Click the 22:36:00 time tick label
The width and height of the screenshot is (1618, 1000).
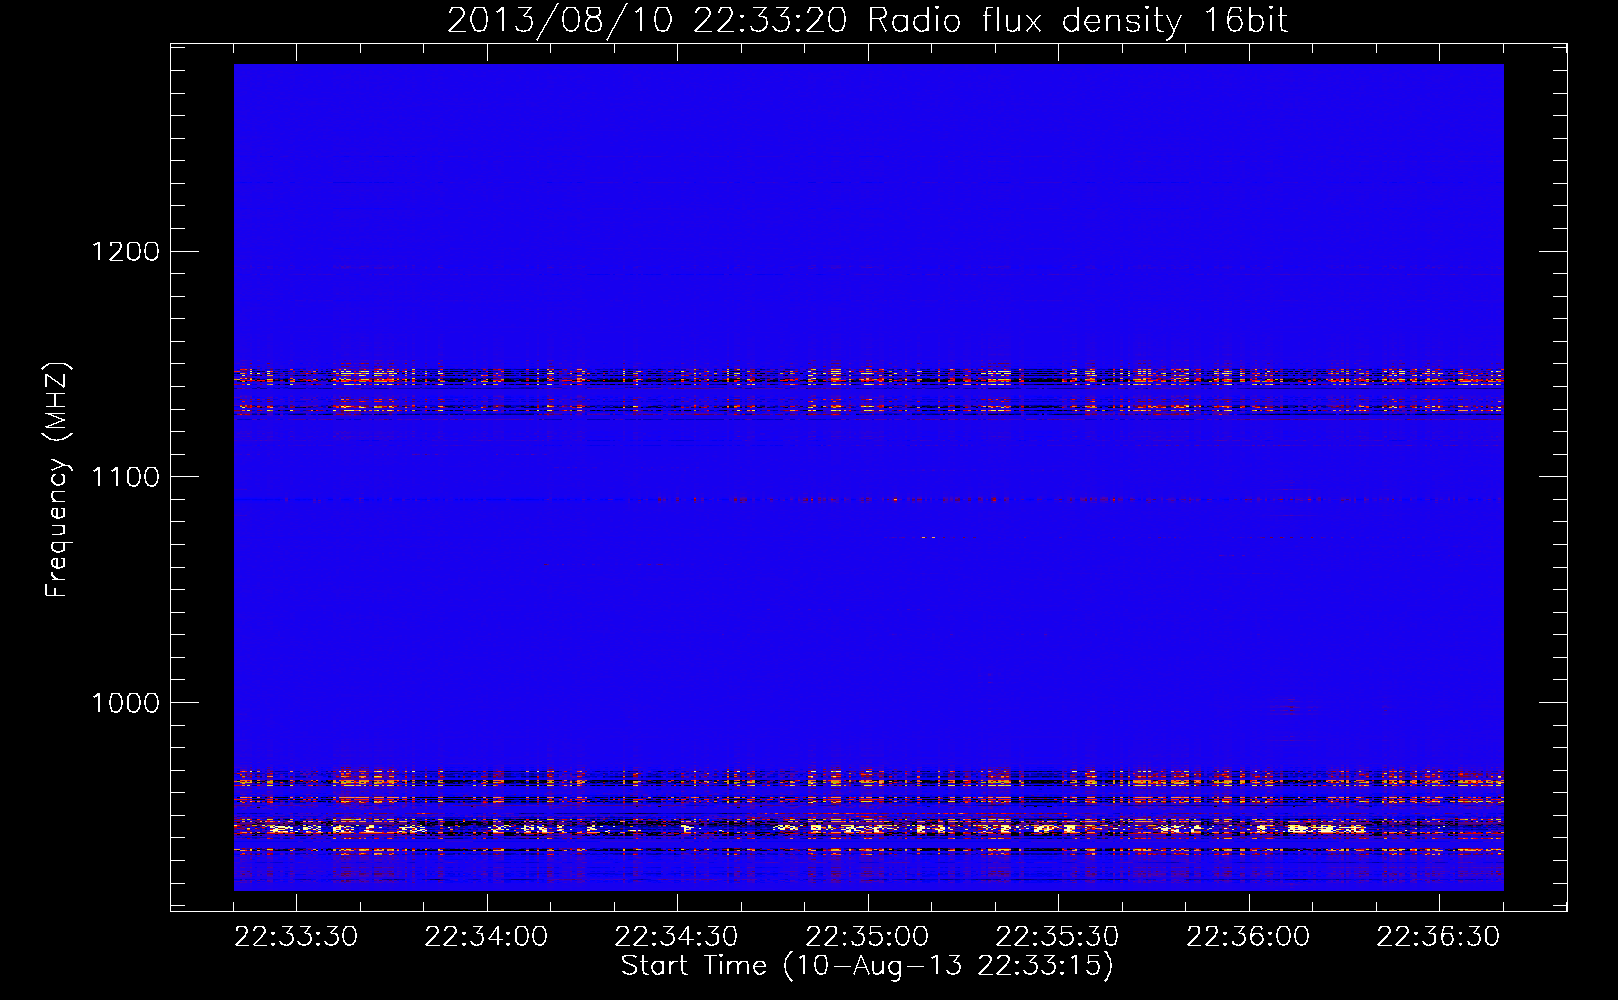[x=1248, y=937]
